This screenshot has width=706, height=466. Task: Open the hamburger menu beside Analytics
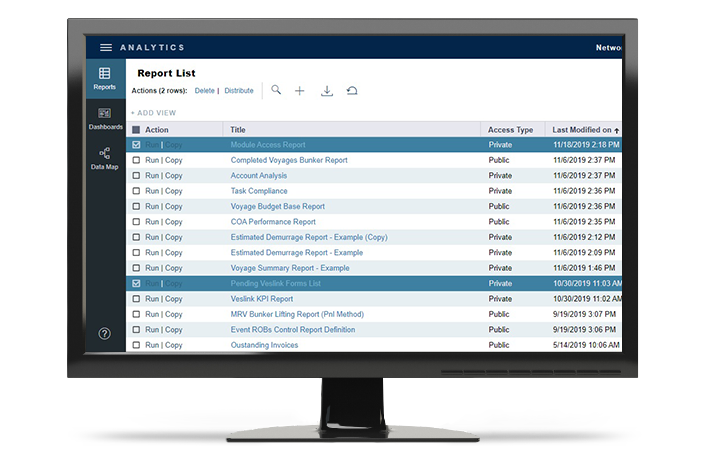pos(106,47)
